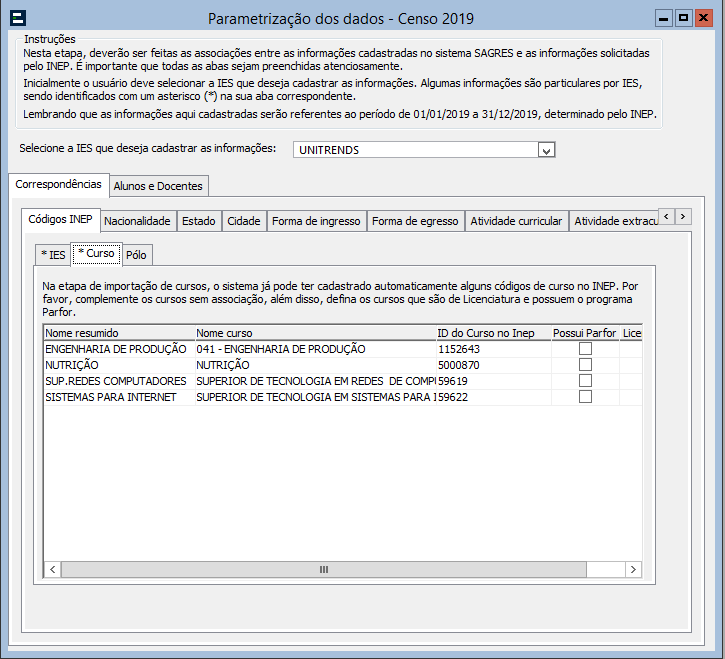Toggle Possui Parfor for SISTEMAS PARA INTERNET

point(585,397)
